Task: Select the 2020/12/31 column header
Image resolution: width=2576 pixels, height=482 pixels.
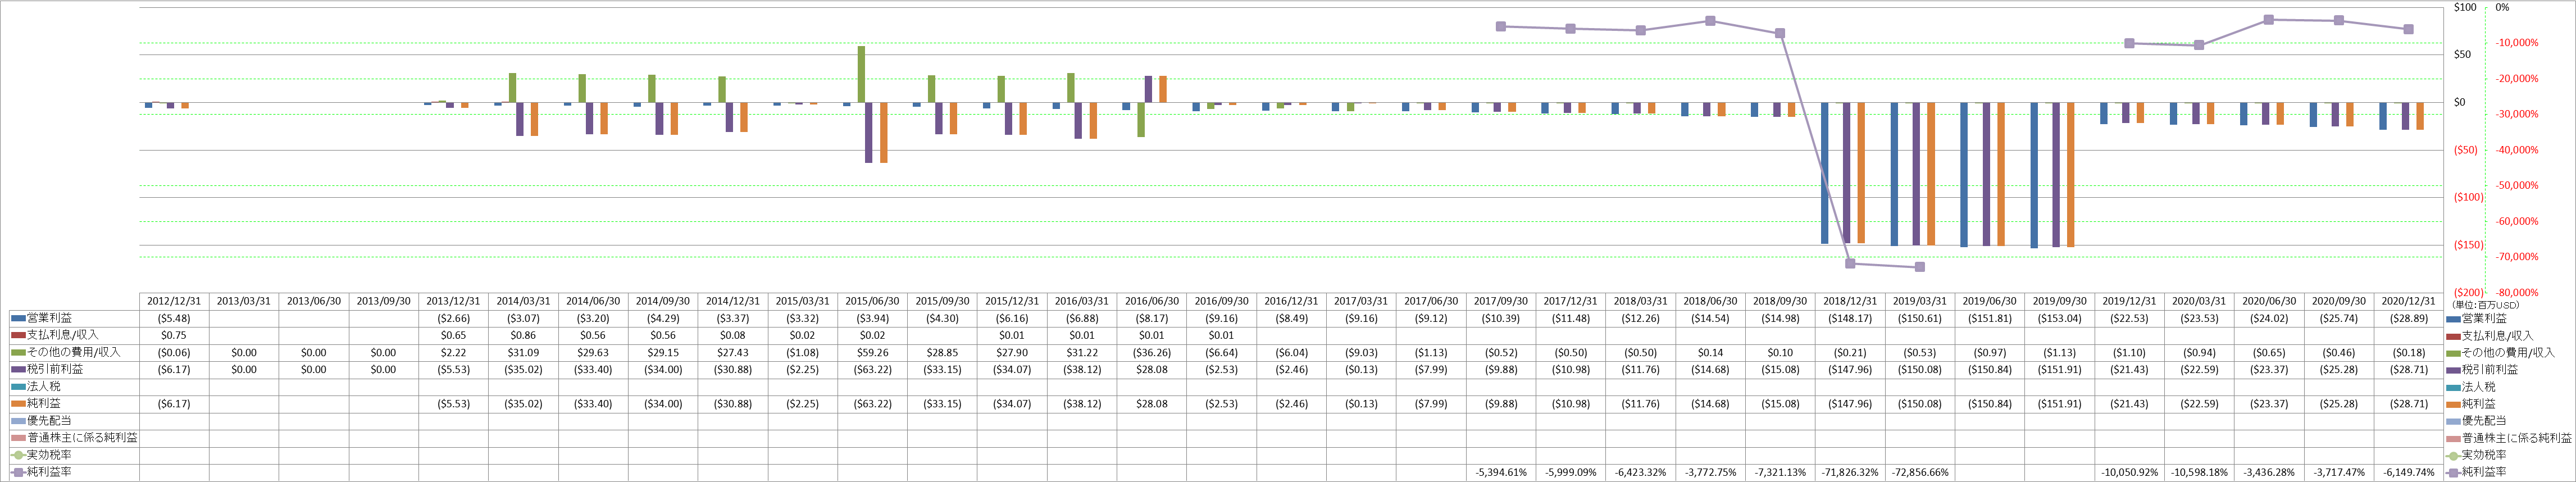Action: point(2408,301)
